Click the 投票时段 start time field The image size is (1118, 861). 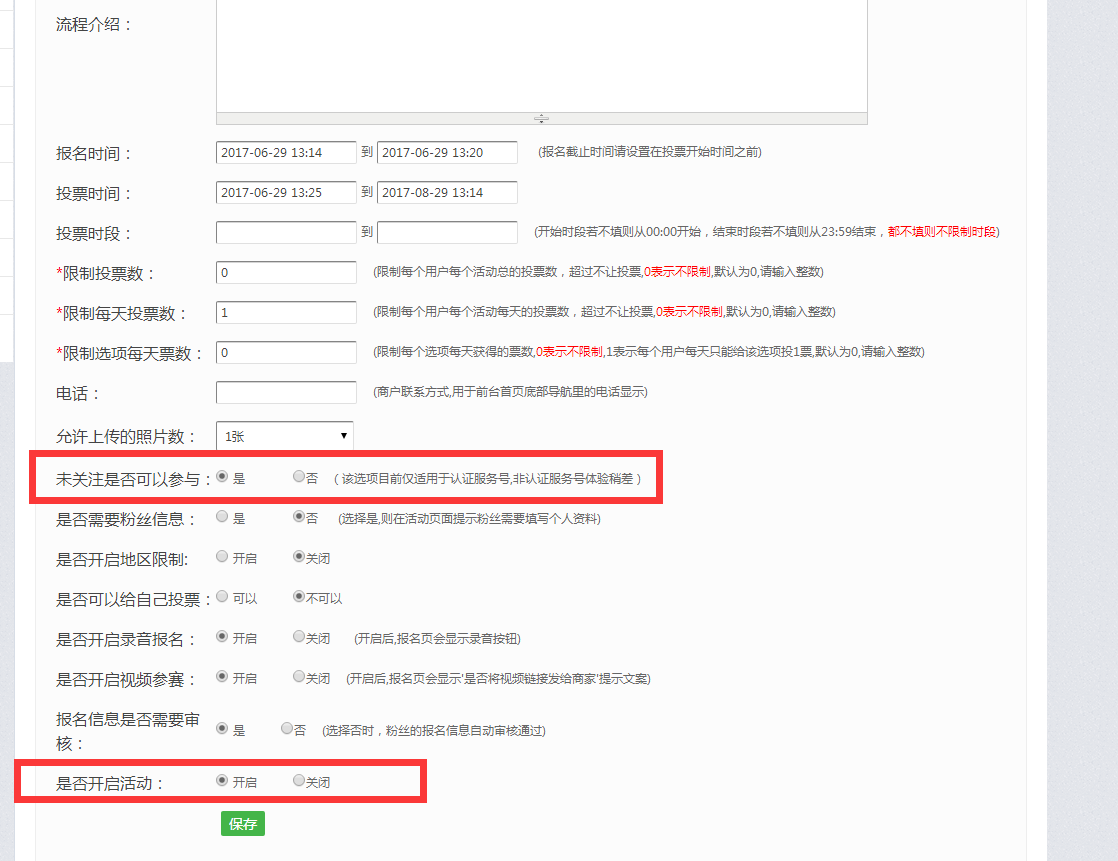tap(285, 231)
